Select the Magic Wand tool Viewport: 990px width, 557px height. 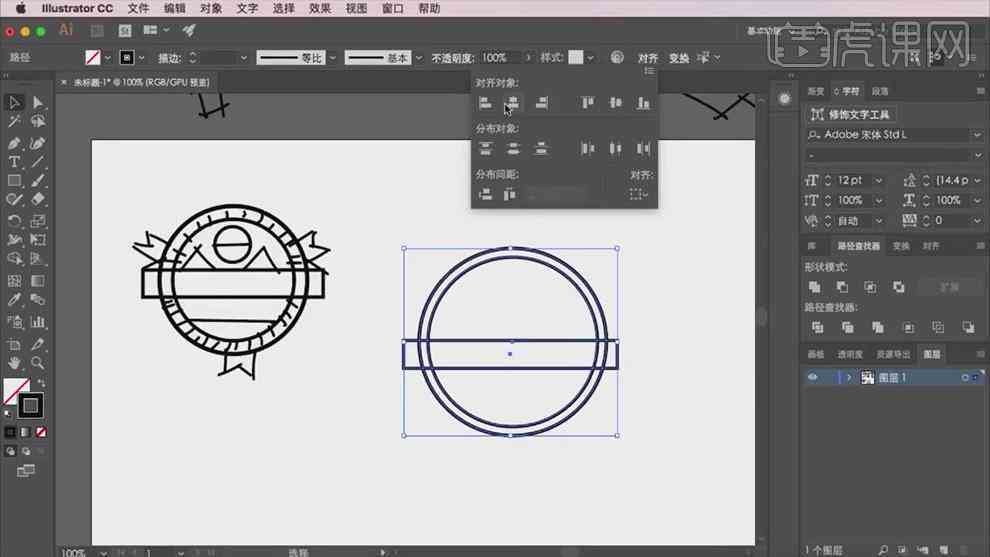click(x=15, y=121)
